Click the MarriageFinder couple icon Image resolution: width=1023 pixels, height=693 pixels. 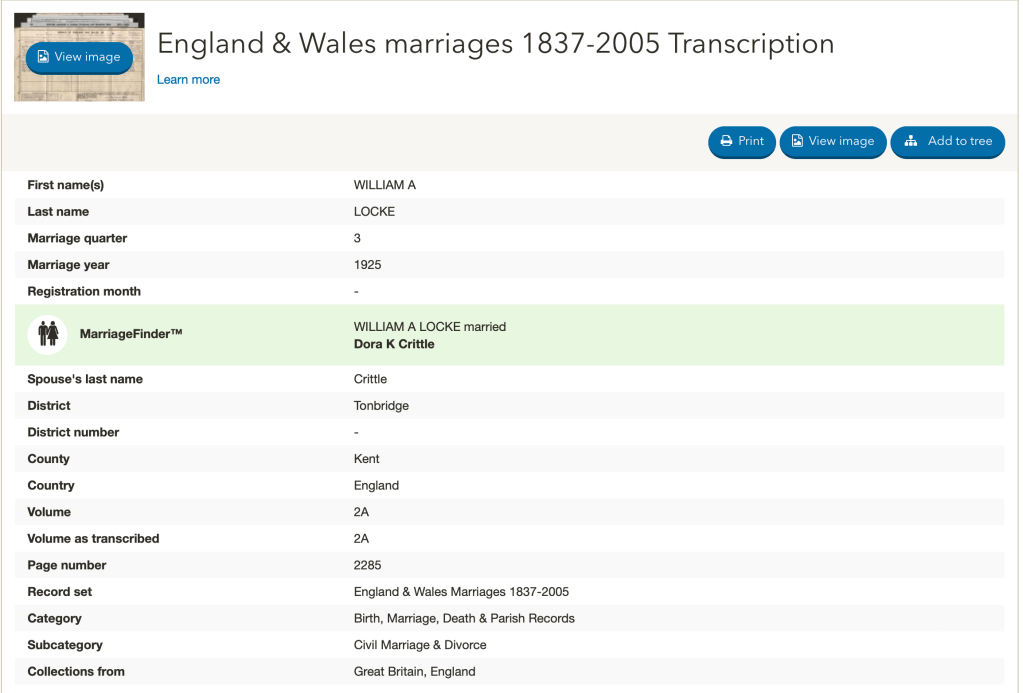[48, 334]
